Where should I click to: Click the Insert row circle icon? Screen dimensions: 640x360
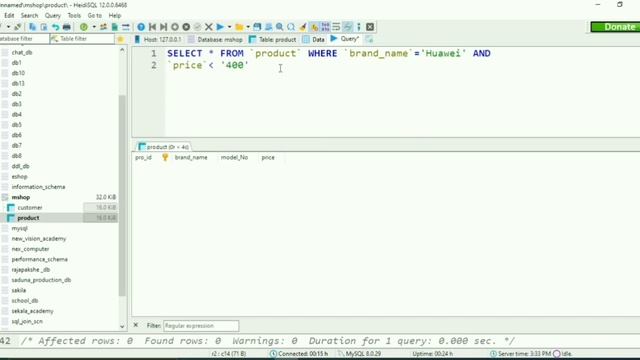pos(175,27)
